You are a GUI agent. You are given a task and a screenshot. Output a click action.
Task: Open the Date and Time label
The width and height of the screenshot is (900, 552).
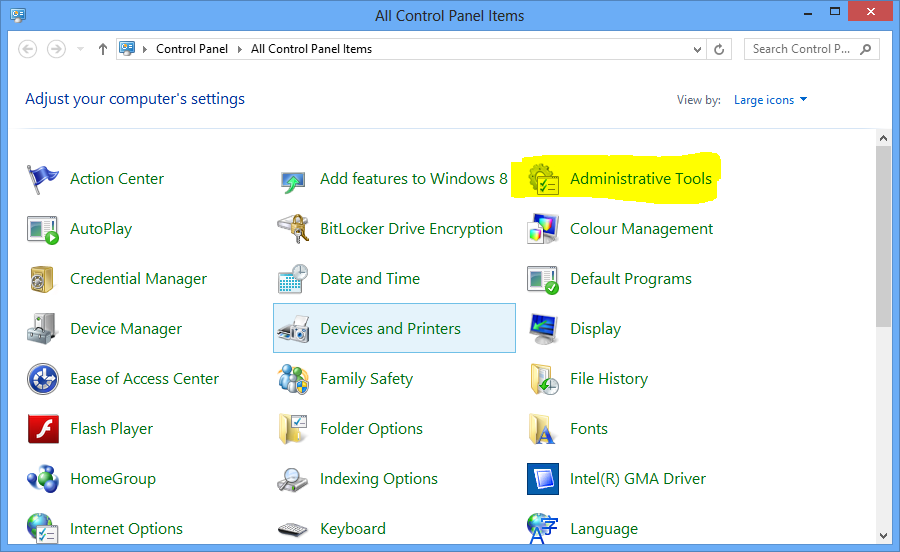pyautogui.click(x=370, y=279)
